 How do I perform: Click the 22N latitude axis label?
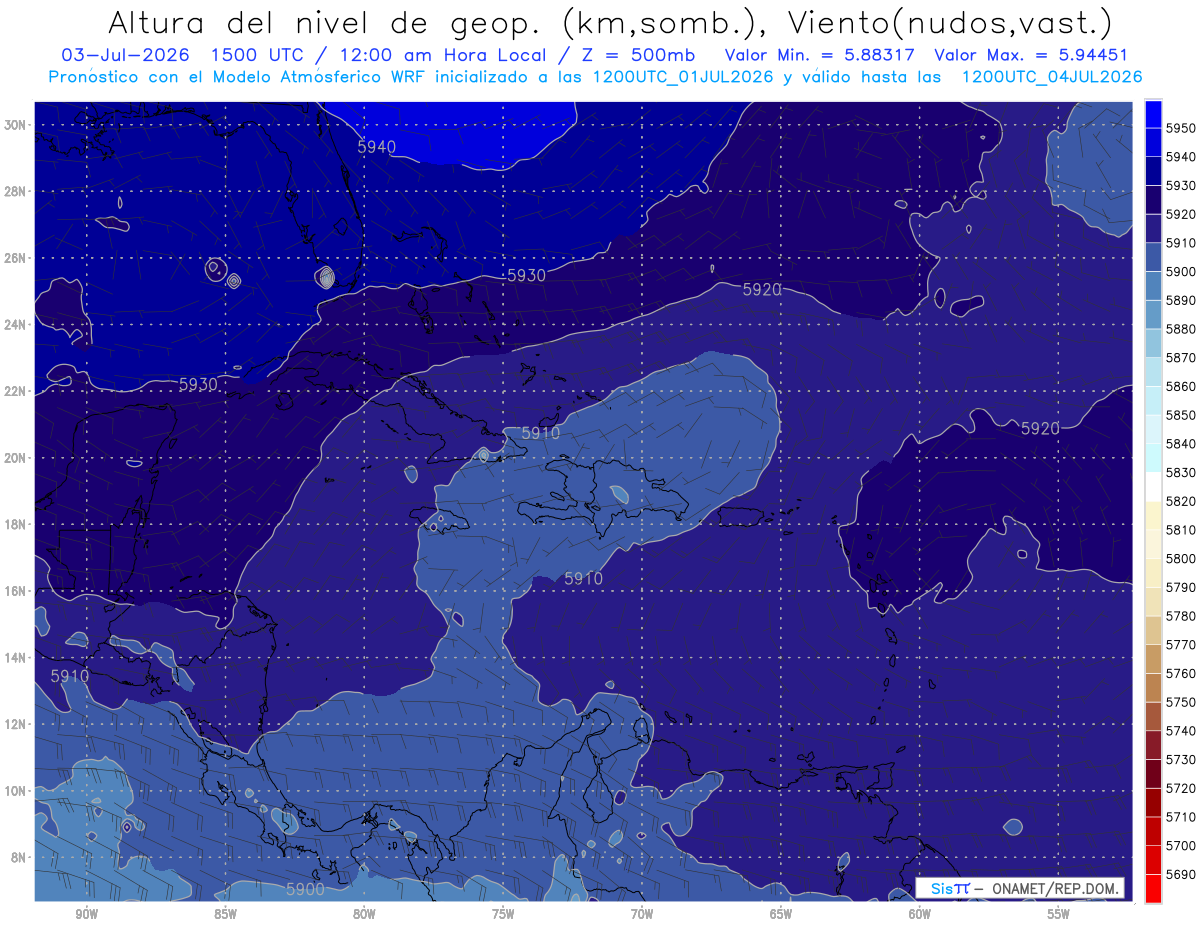point(16,391)
